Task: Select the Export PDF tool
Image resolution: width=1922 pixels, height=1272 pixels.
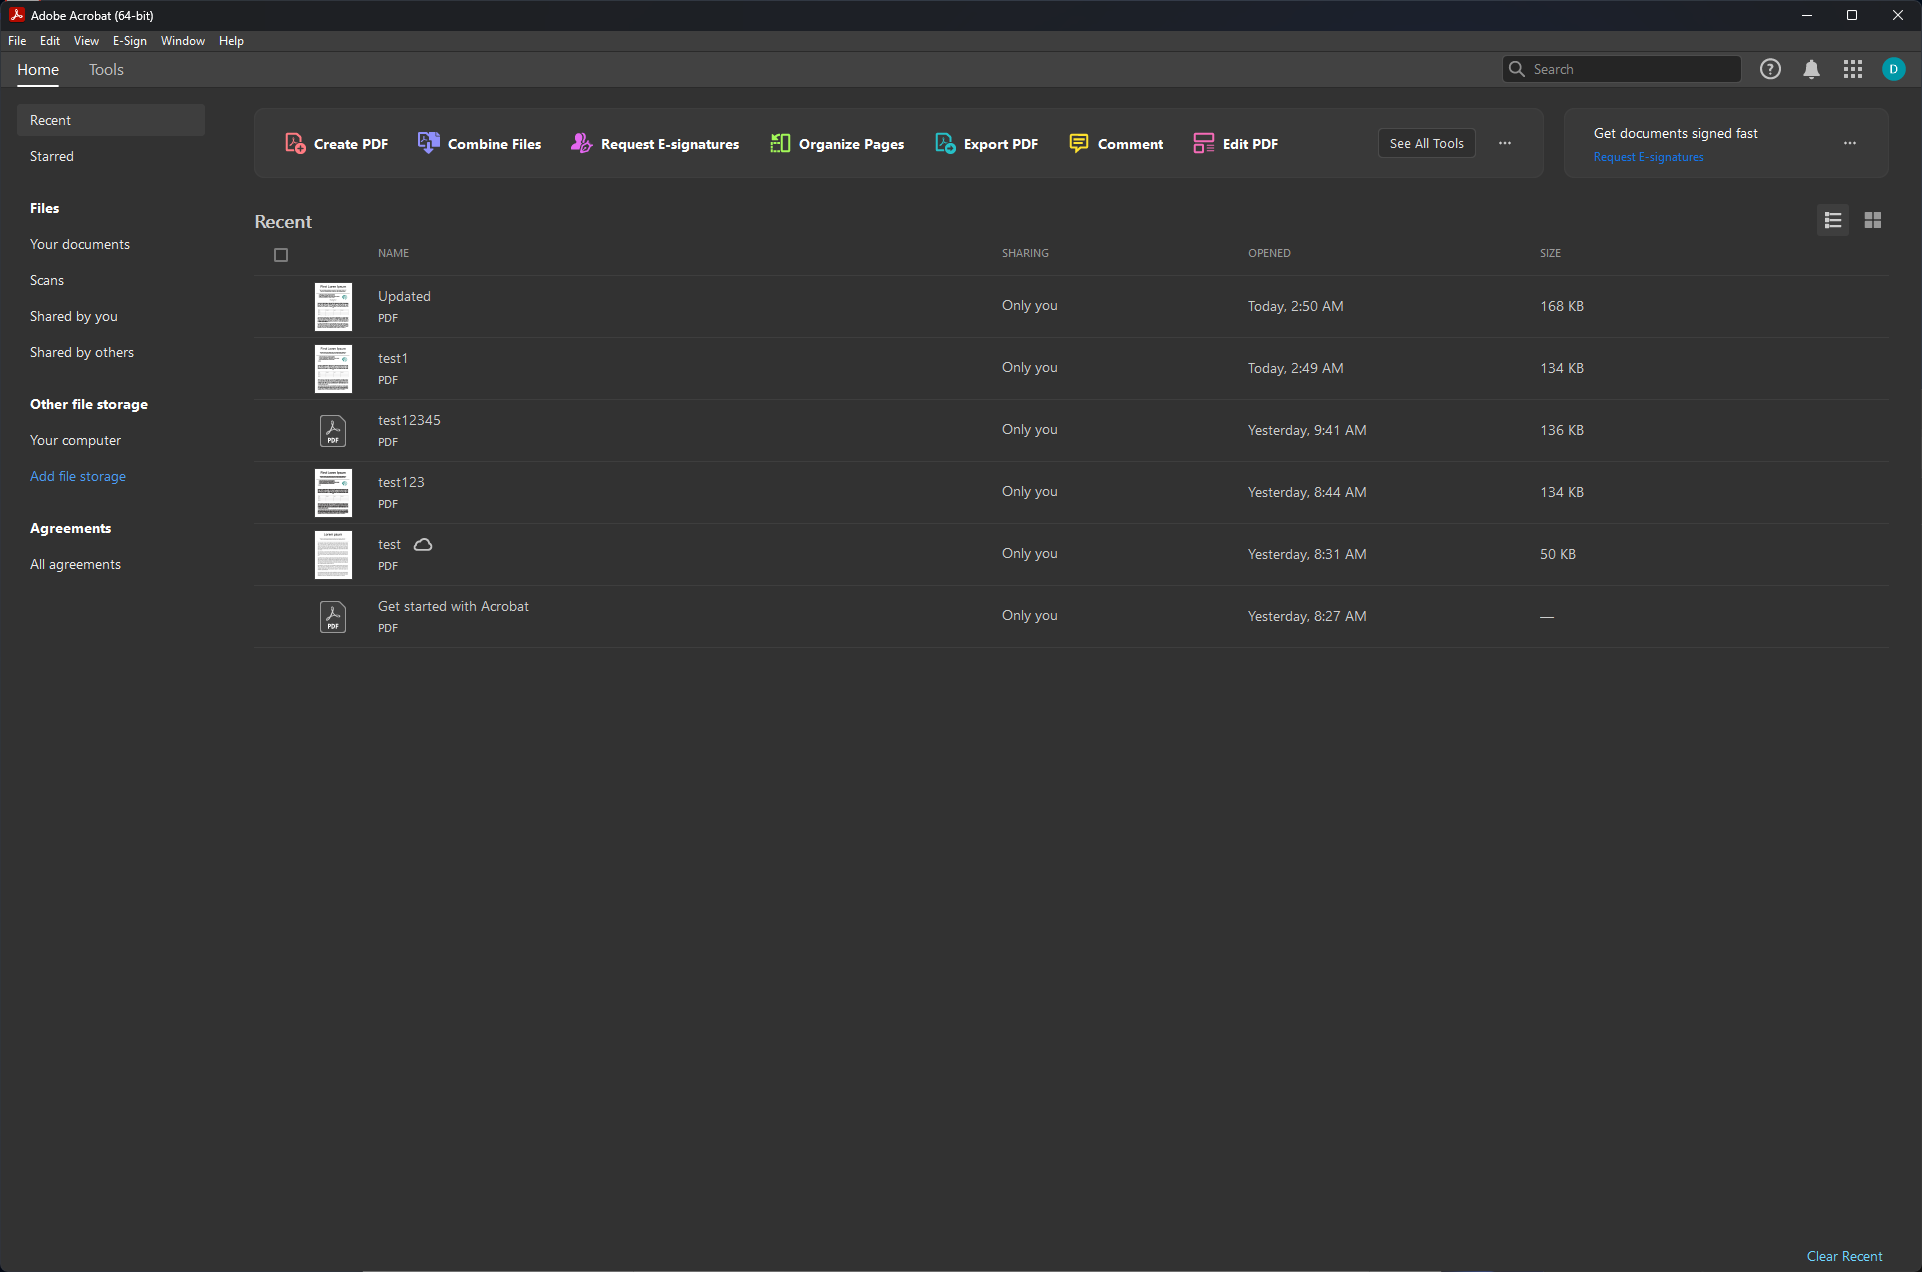Action: [987, 144]
